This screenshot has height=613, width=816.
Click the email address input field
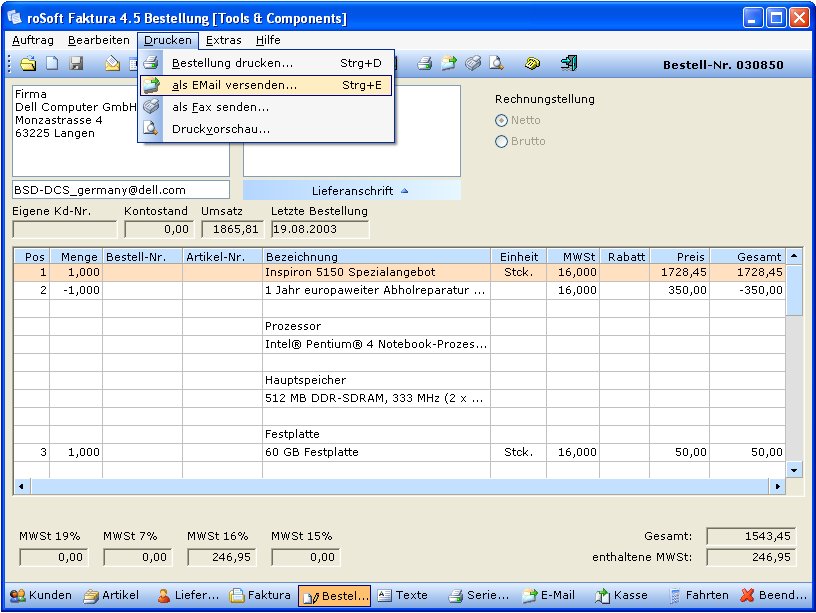pos(120,189)
